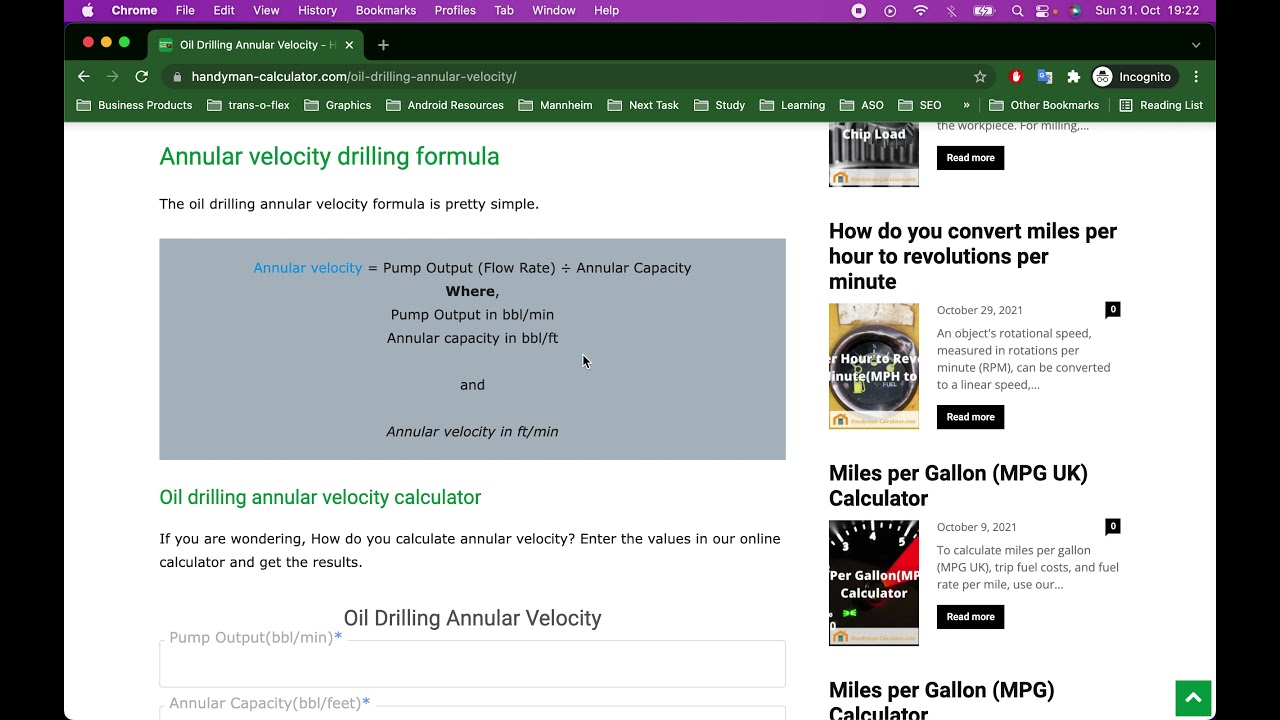The image size is (1280, 720).
Task: Open the View menu
Action: click(x=266, y=10)
